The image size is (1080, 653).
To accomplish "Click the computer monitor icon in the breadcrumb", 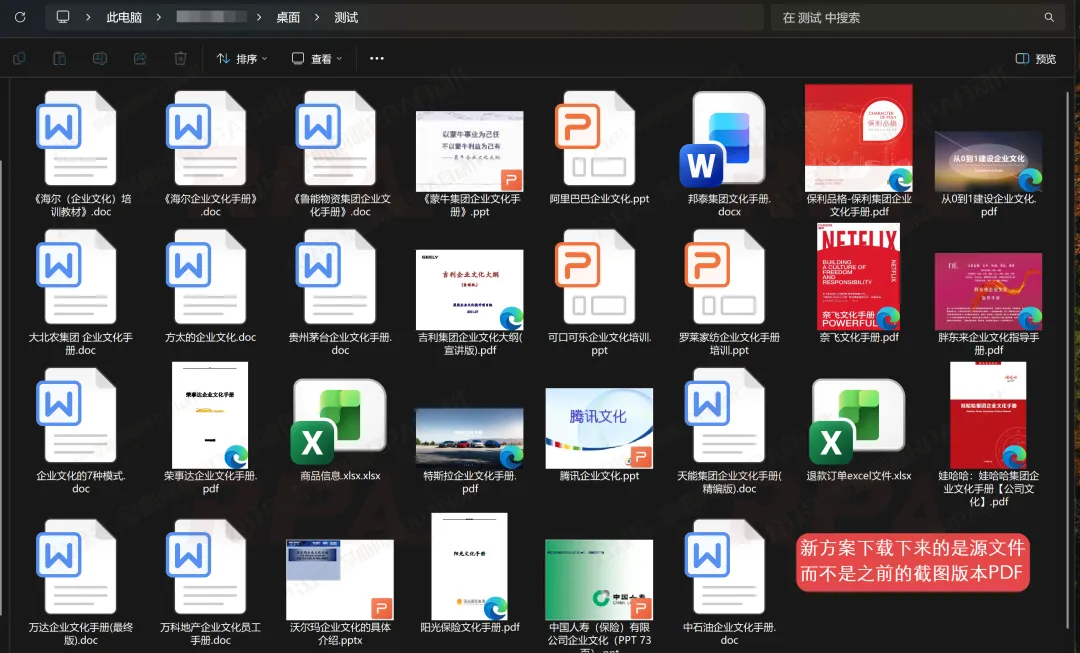I will pyautogui.click(x=63, y=17).
